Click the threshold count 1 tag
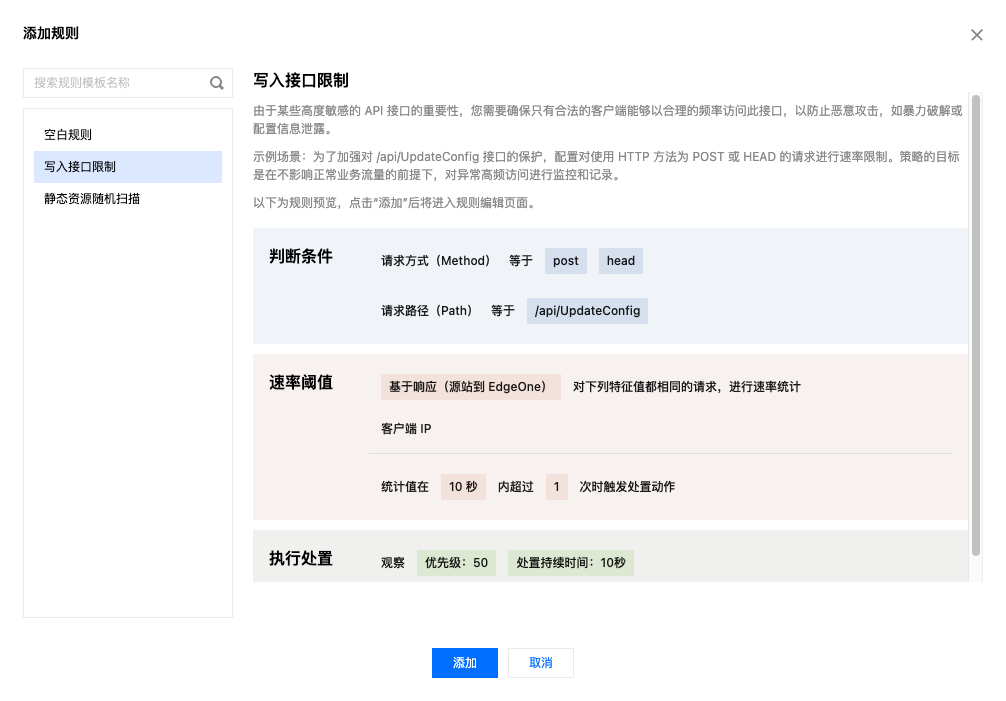1006x701 pixels. tap(557, 487)
